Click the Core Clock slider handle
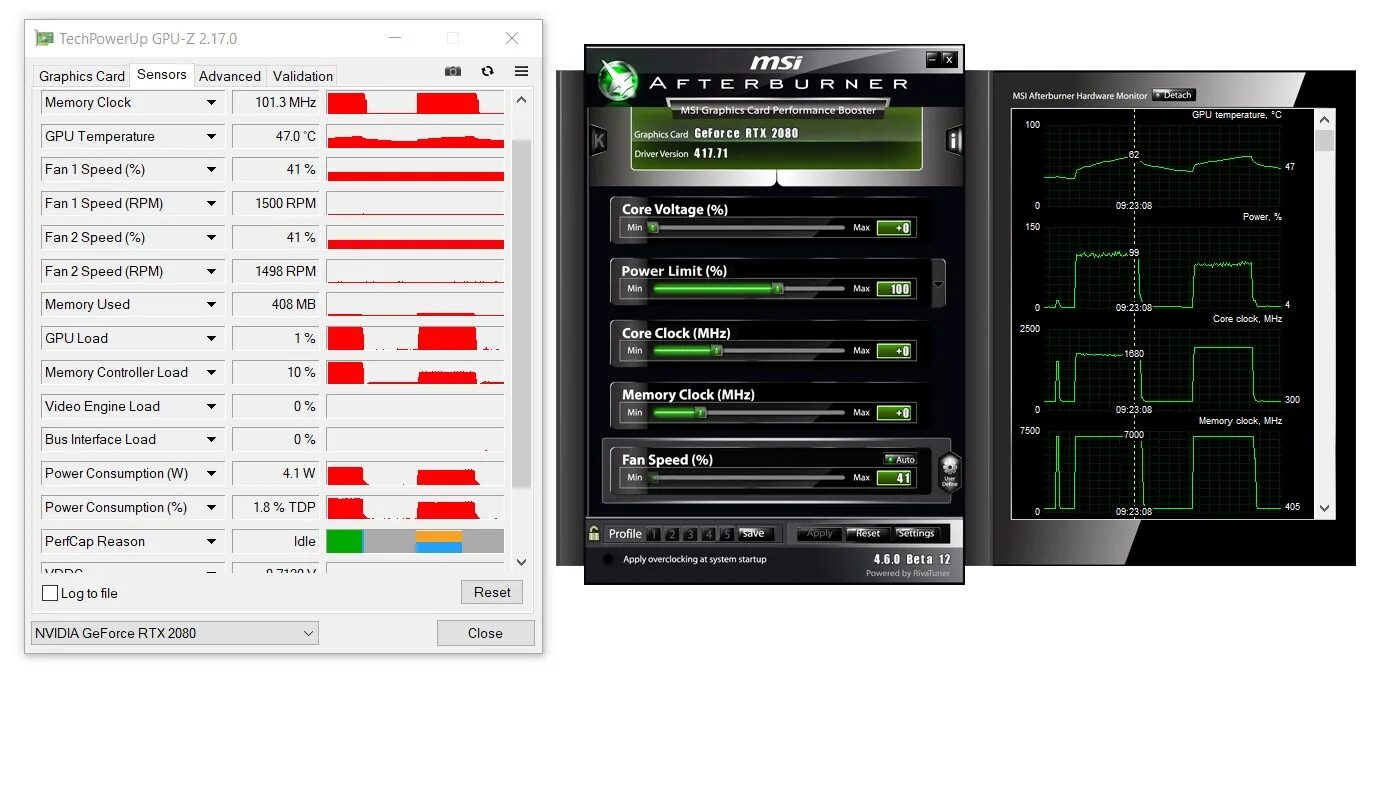Image resolution: width=1375 pixels, height=794 pixels. (716, 351)
